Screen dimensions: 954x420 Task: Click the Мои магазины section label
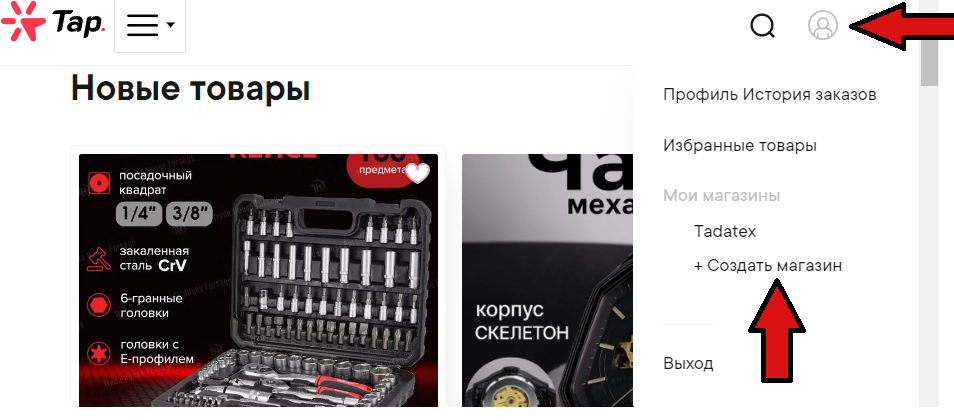coord(722,196)
